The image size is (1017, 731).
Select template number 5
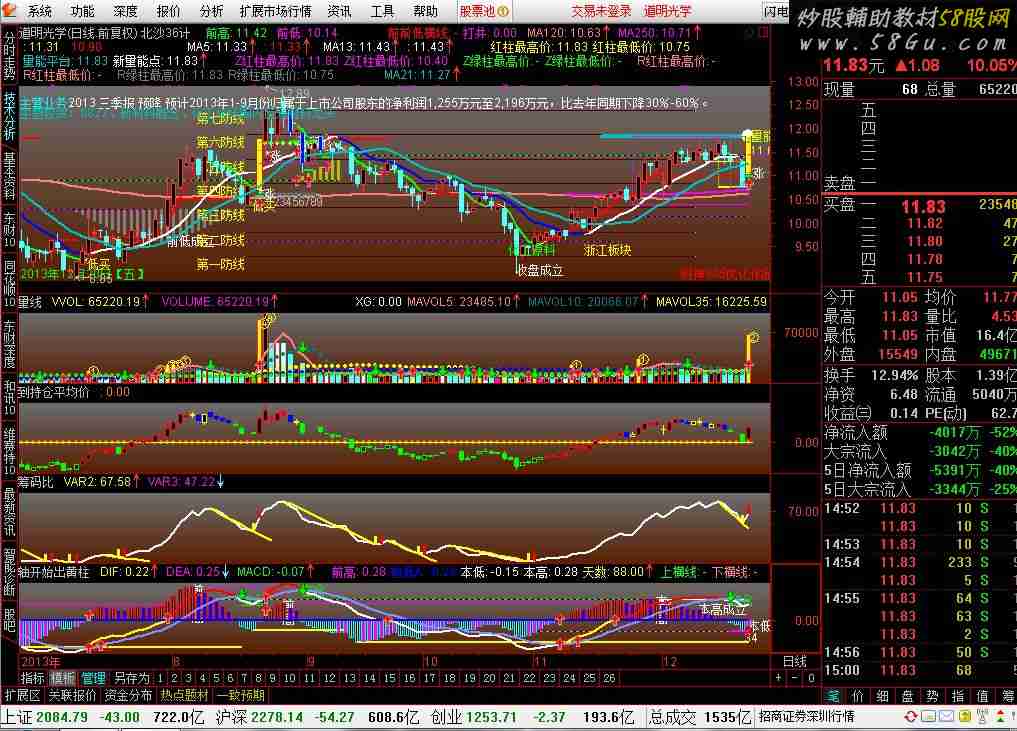coord(216,678)
